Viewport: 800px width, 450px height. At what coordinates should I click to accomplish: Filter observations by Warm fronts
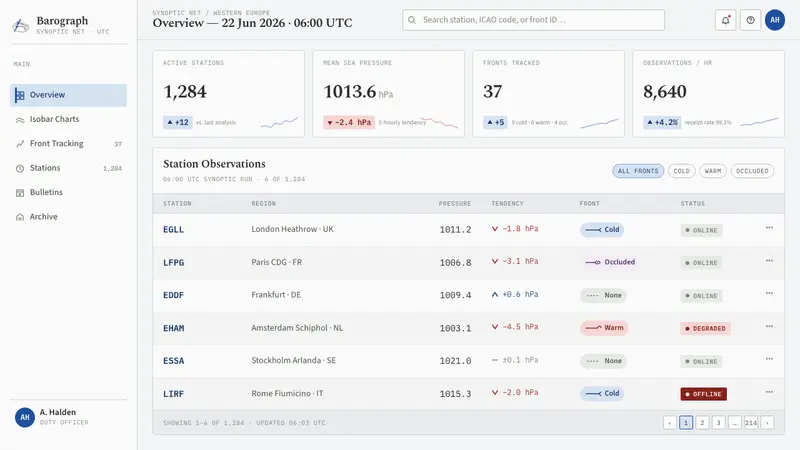713,171
